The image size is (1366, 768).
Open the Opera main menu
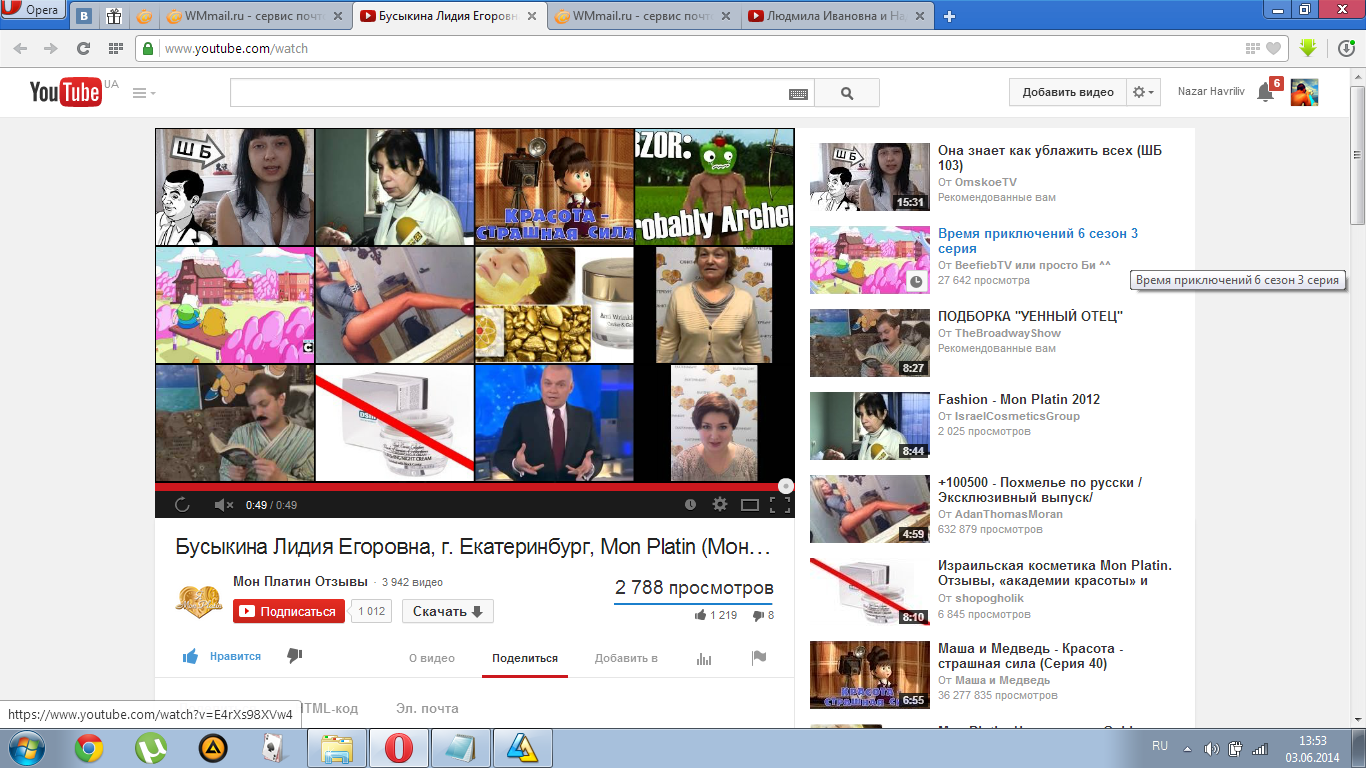(x=33, y=10)
